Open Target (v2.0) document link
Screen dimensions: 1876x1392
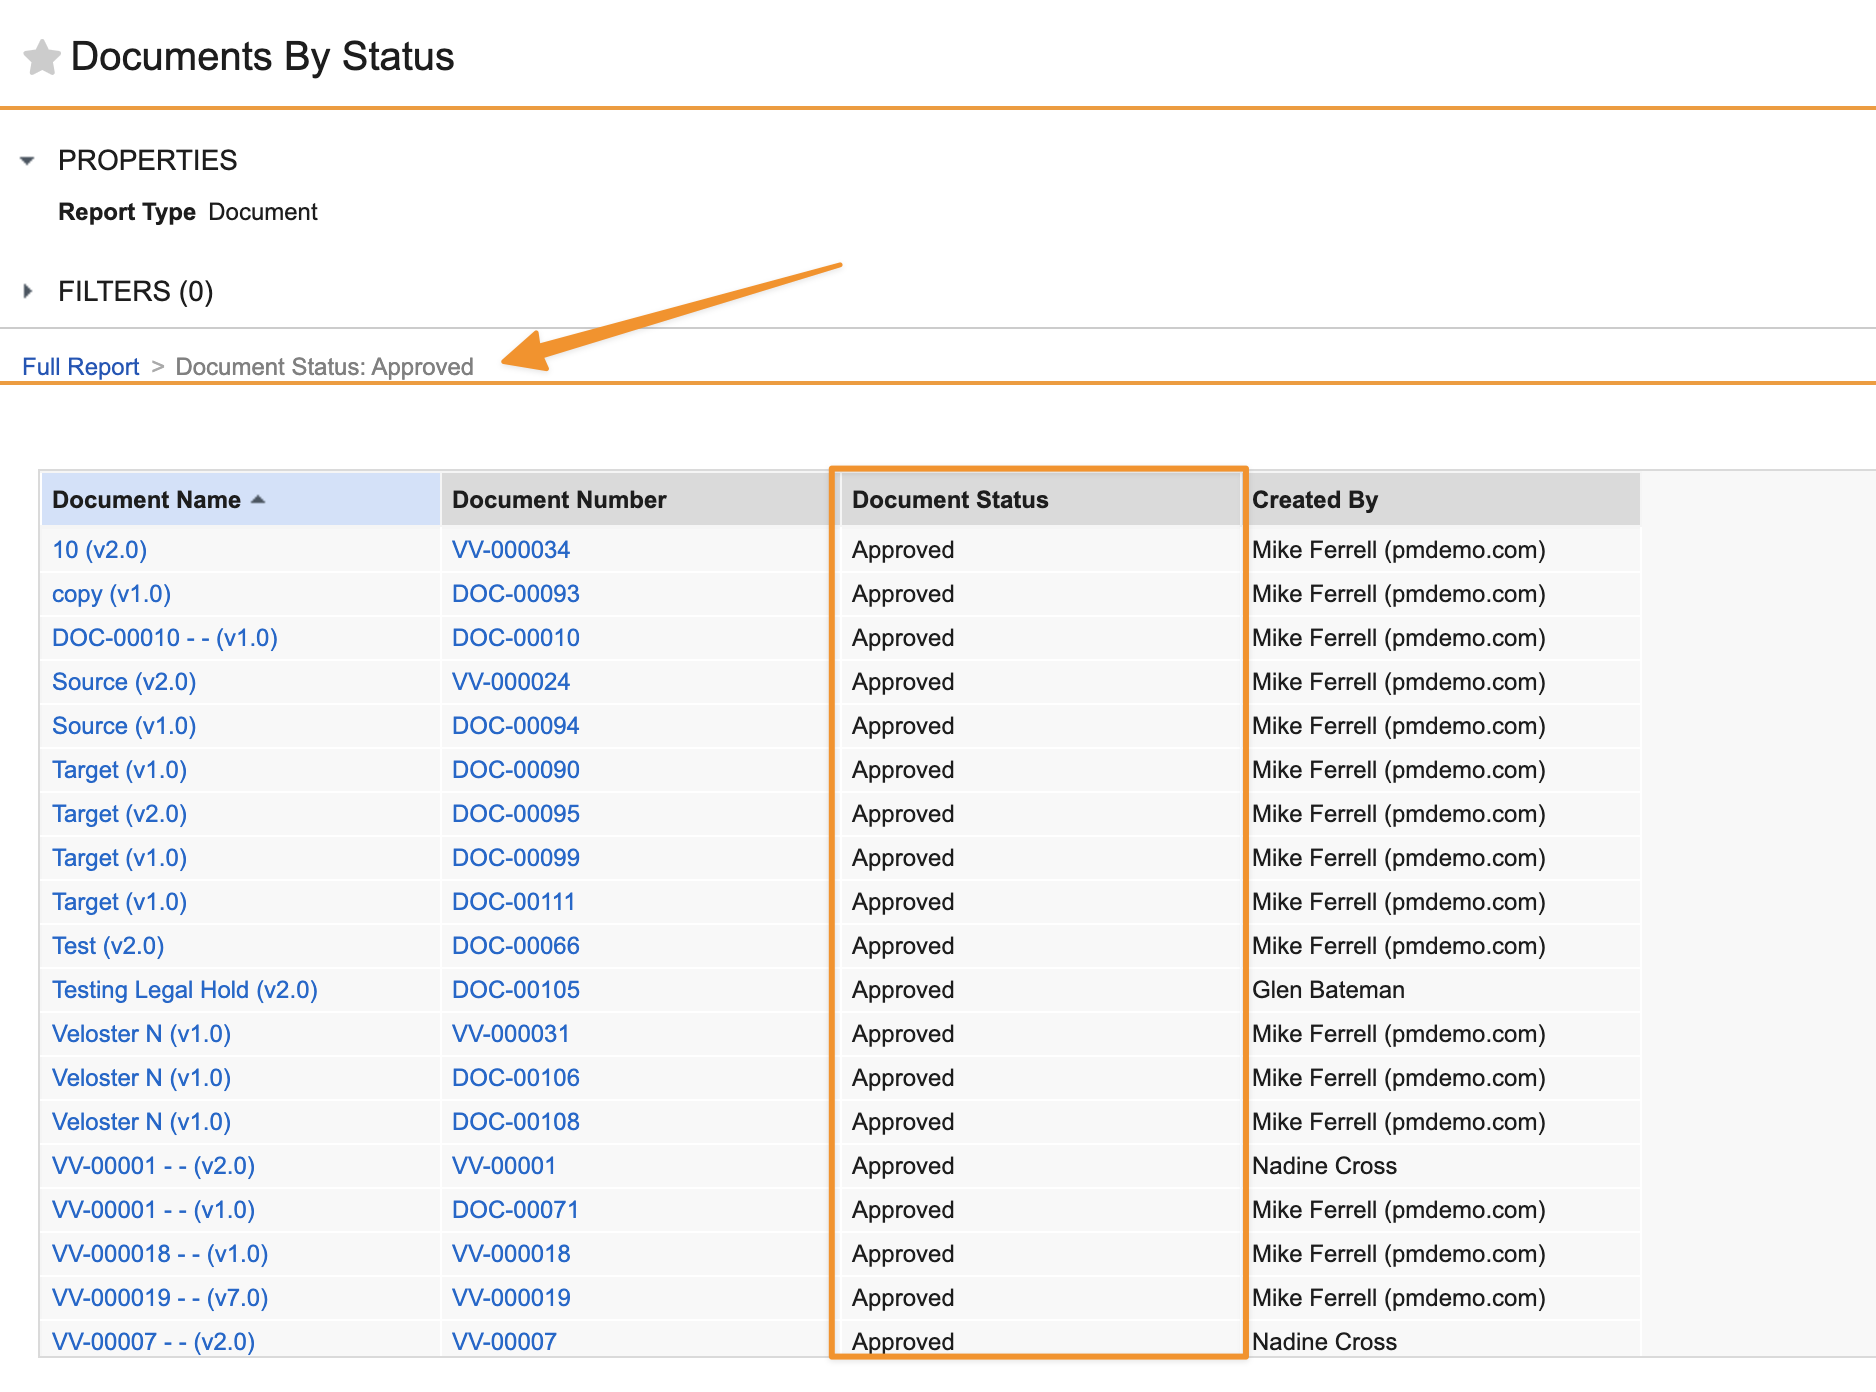click(120, 814)
